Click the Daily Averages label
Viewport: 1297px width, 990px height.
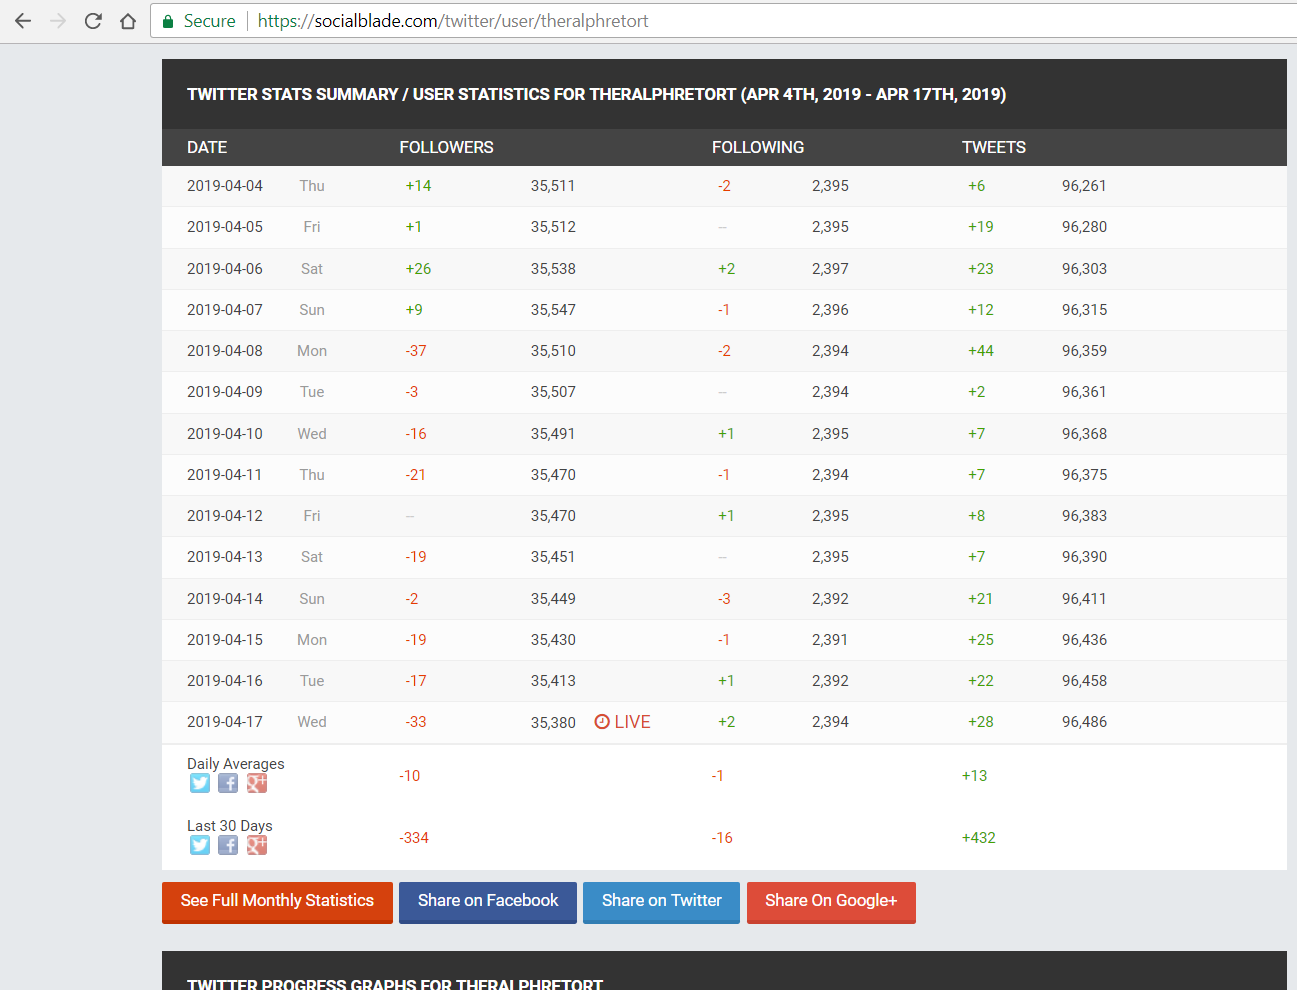click(x=236, y=764)
